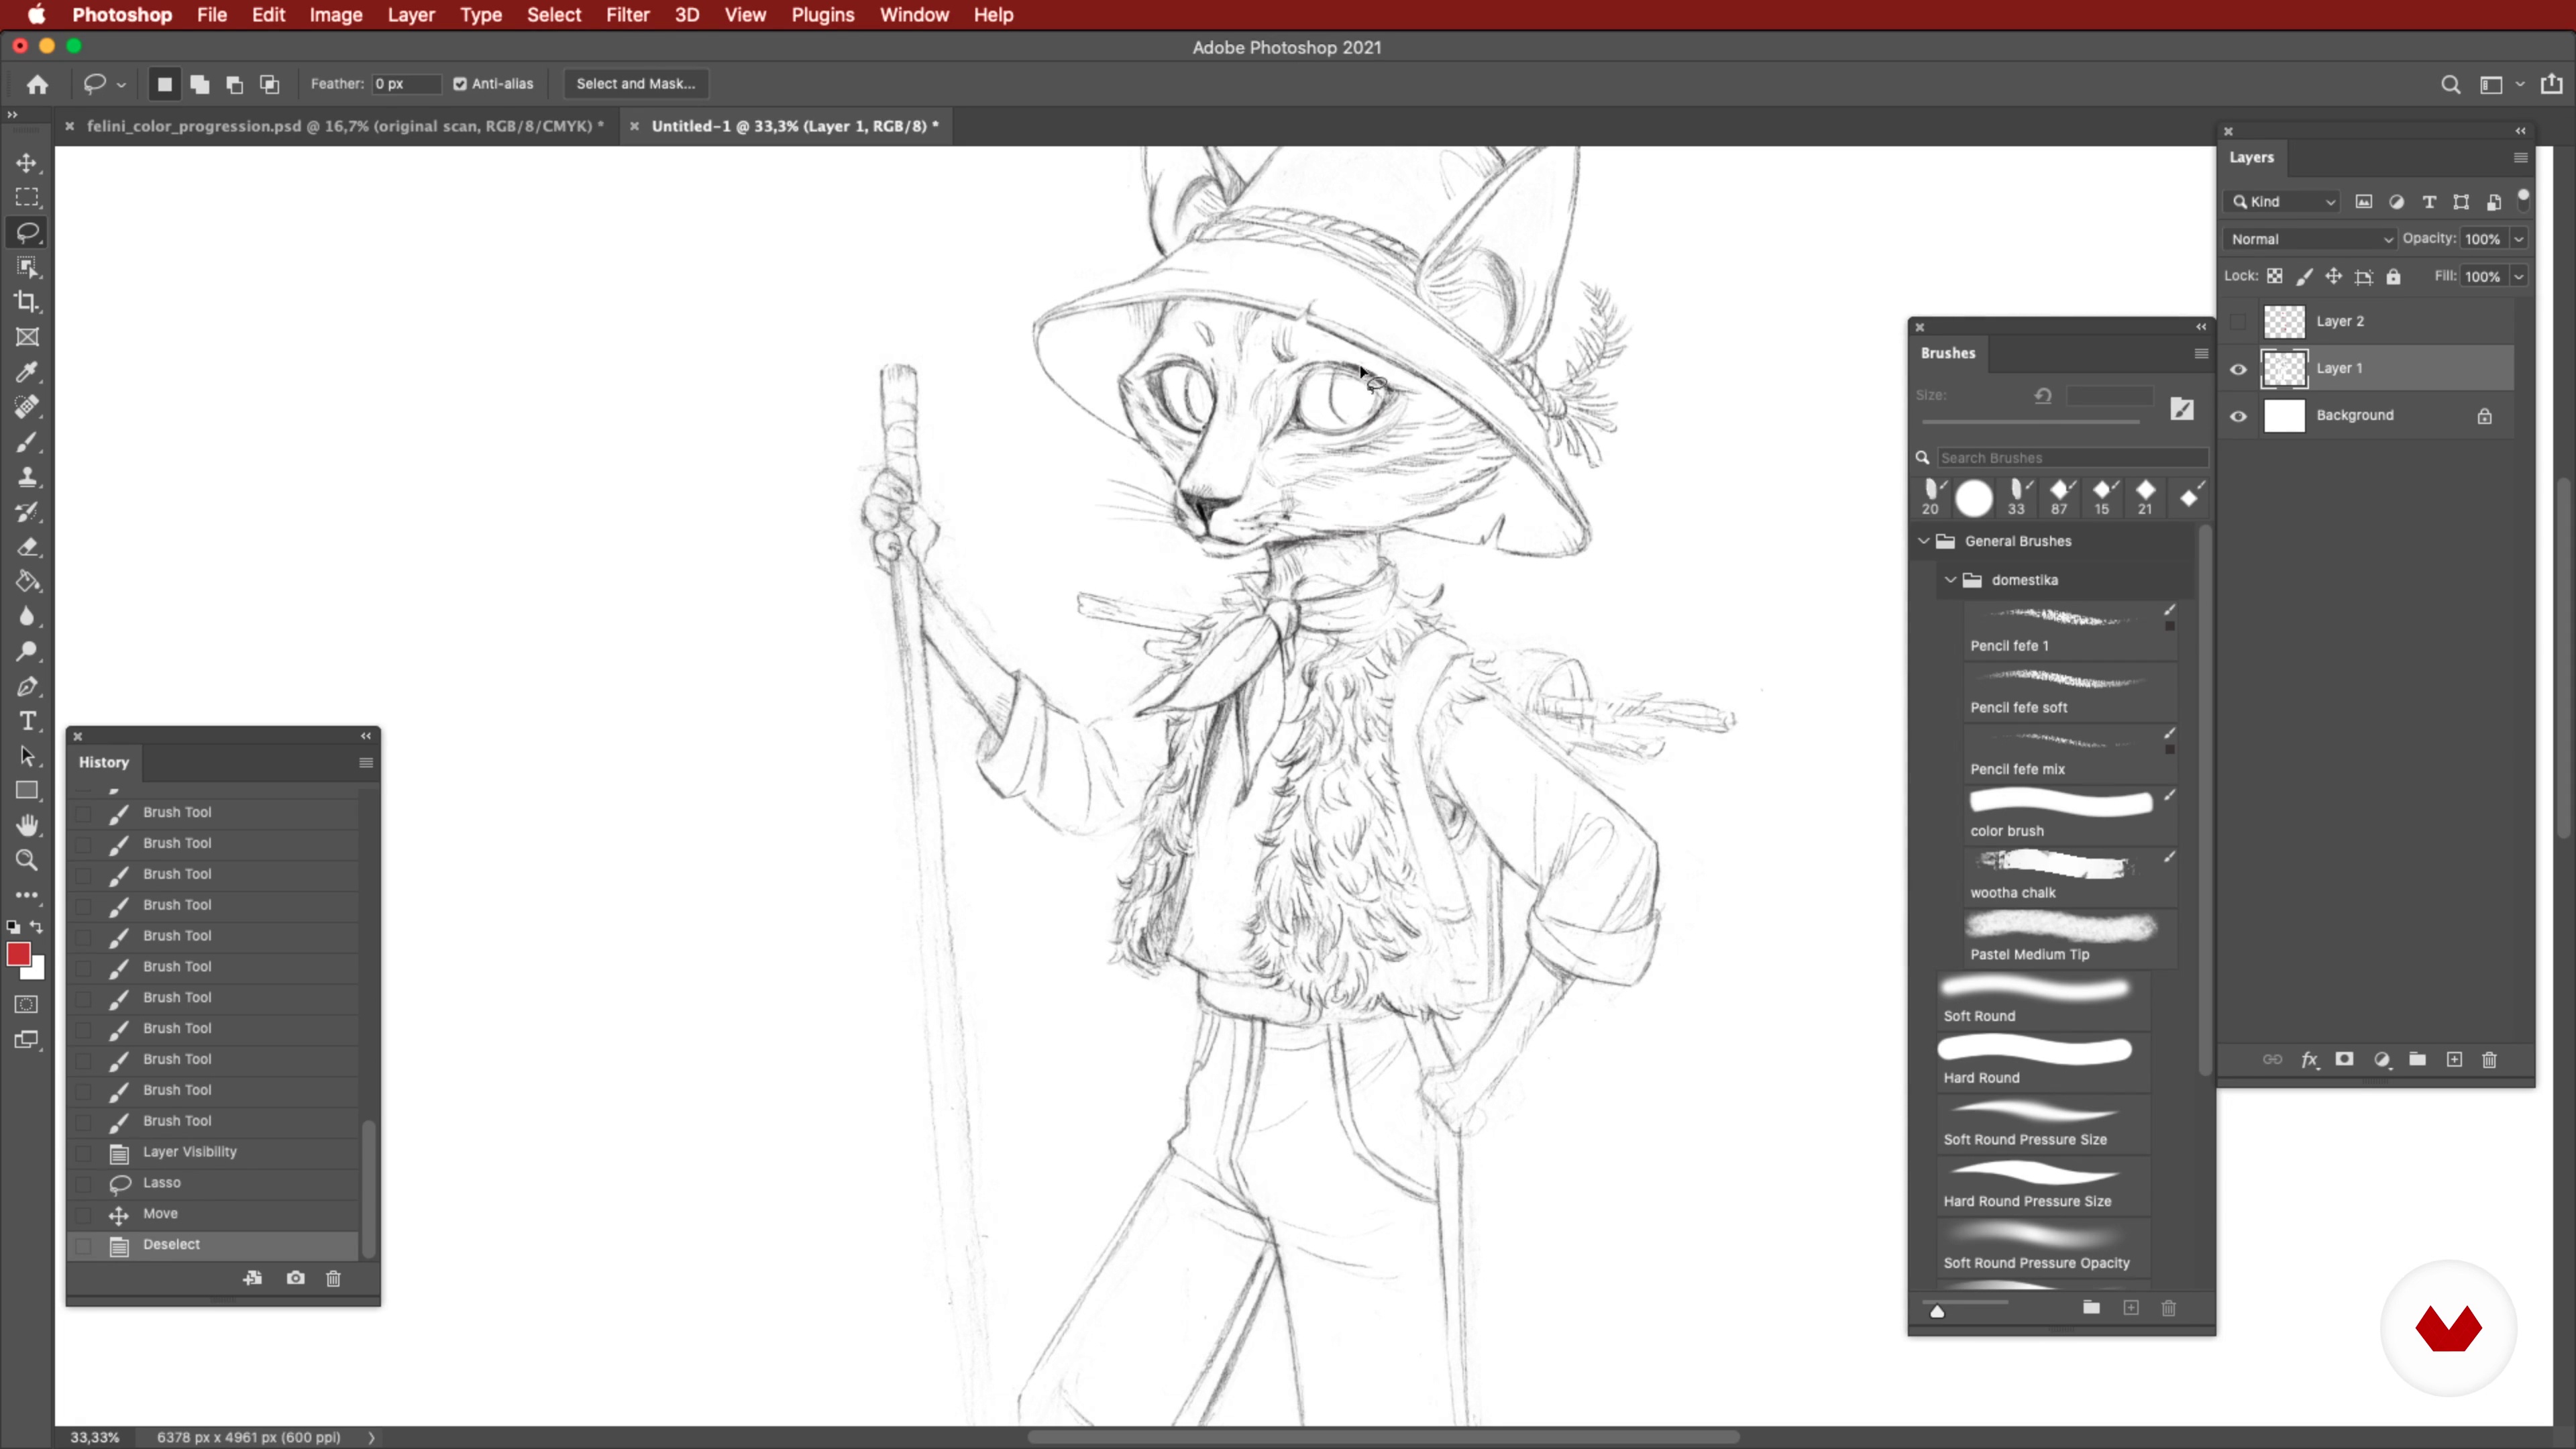Open the search icon at top right
The width and height of the screenshot is (2576, 1449).
coord(2450,85)
